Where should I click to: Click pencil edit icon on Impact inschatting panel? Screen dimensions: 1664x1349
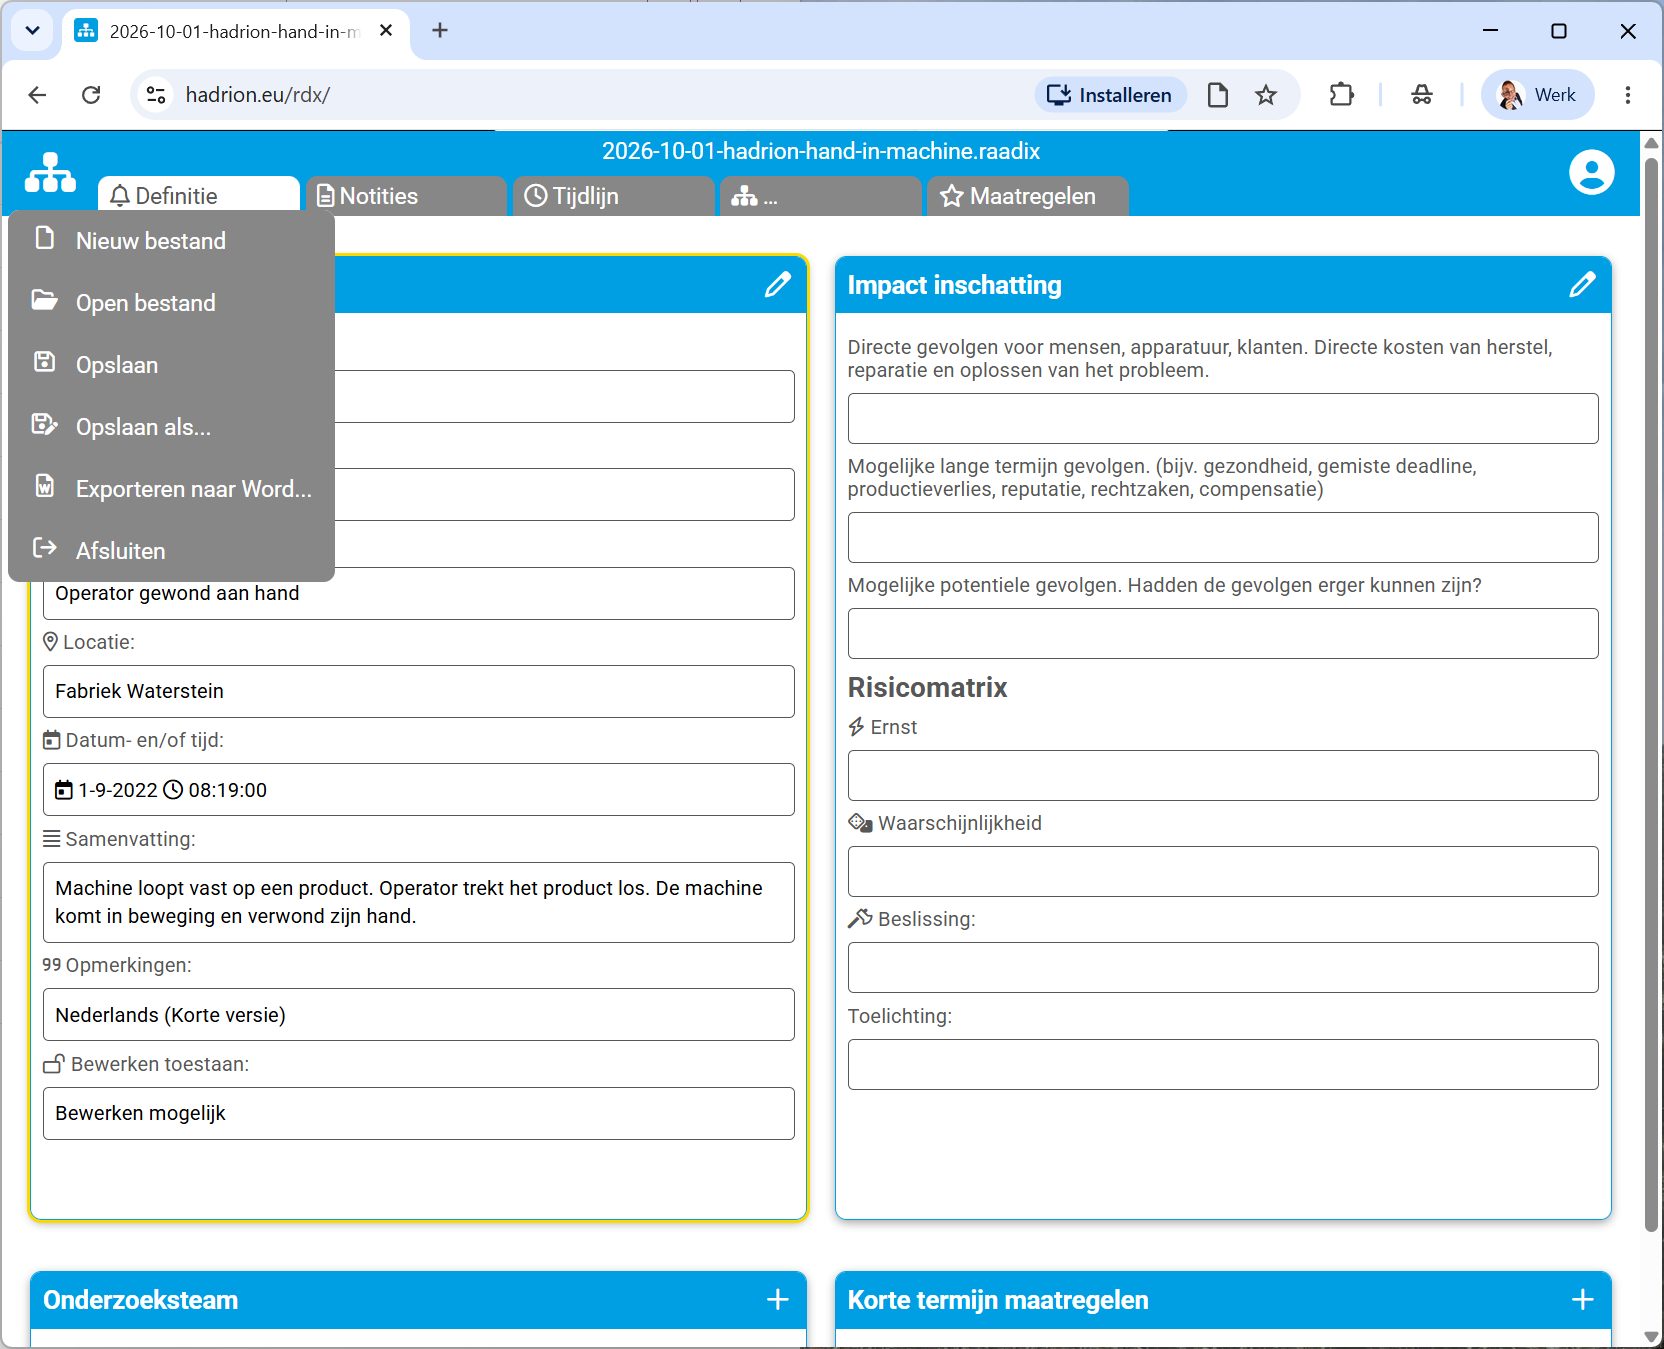[x=1582, y=285]
